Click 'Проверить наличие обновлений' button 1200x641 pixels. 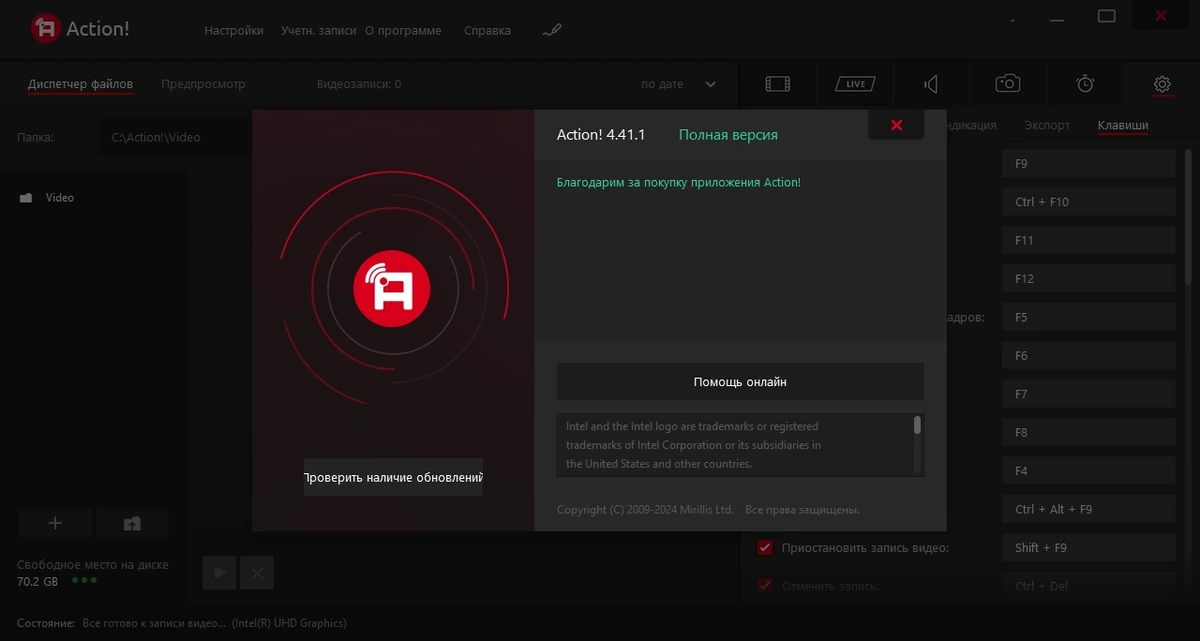tap(393, 478)
